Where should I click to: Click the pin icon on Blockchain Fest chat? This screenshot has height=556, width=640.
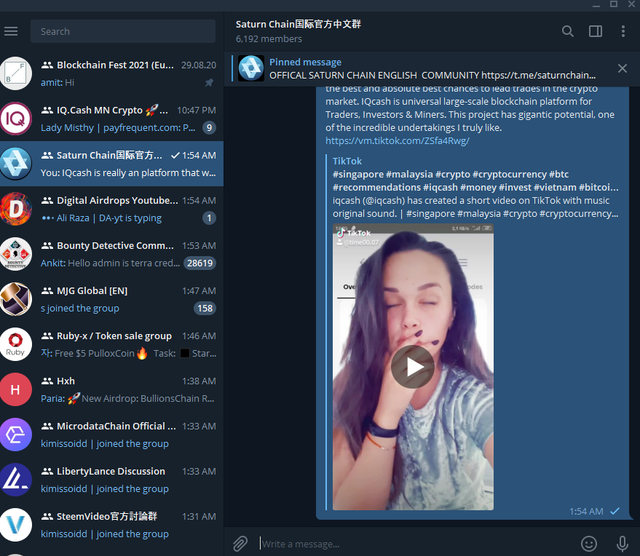pyautogui.click(x=209, y=83)
